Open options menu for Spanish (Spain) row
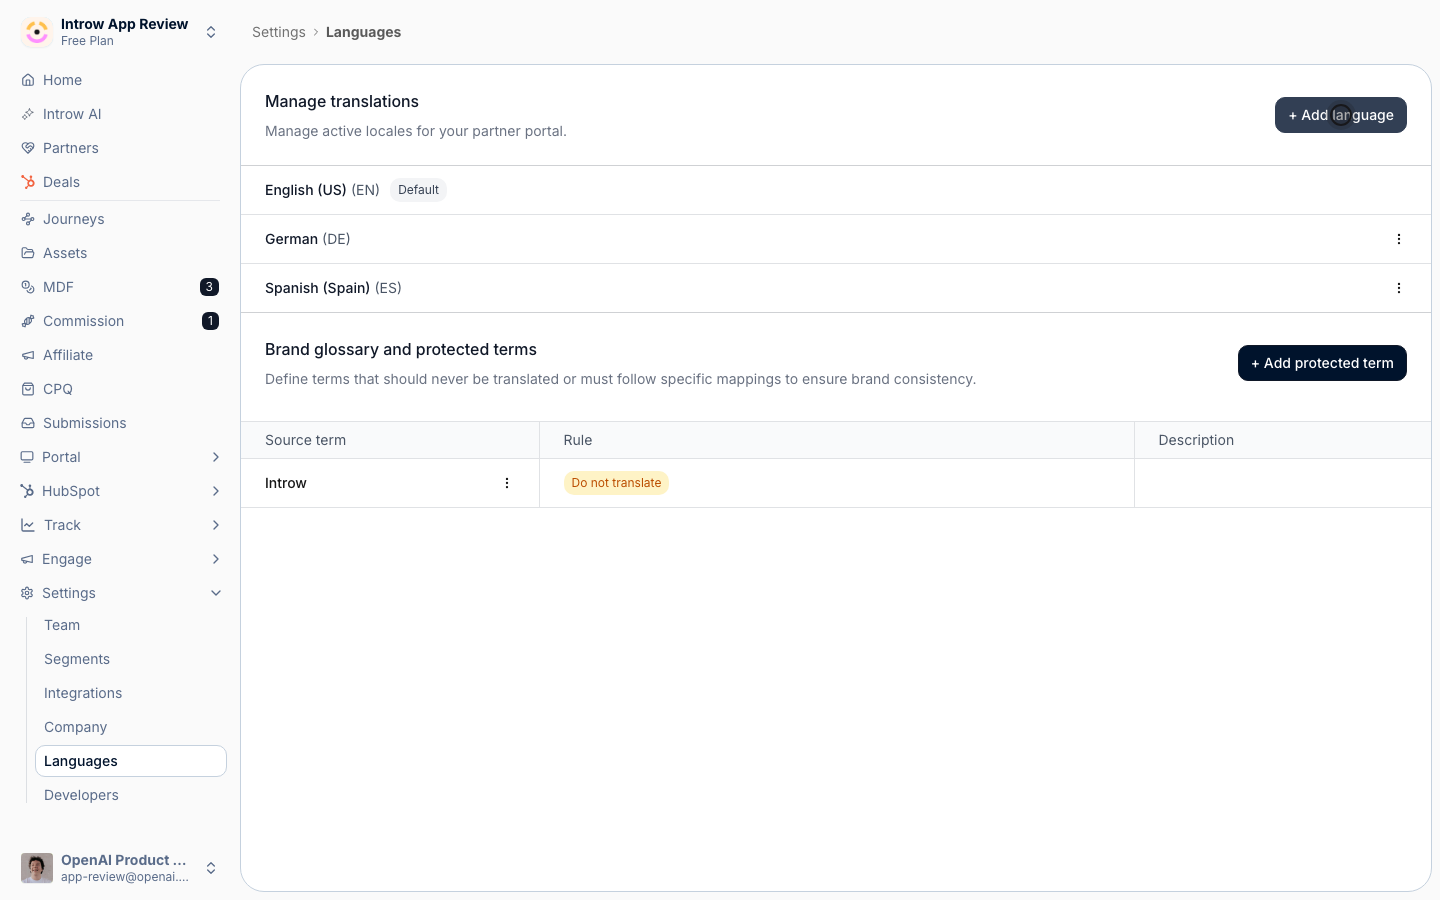 [1399, 288]
